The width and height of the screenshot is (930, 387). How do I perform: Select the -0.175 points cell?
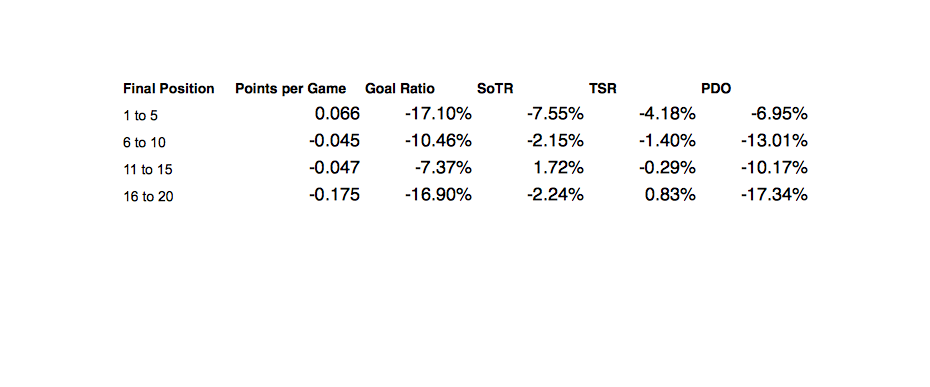(x=334, y=194)
